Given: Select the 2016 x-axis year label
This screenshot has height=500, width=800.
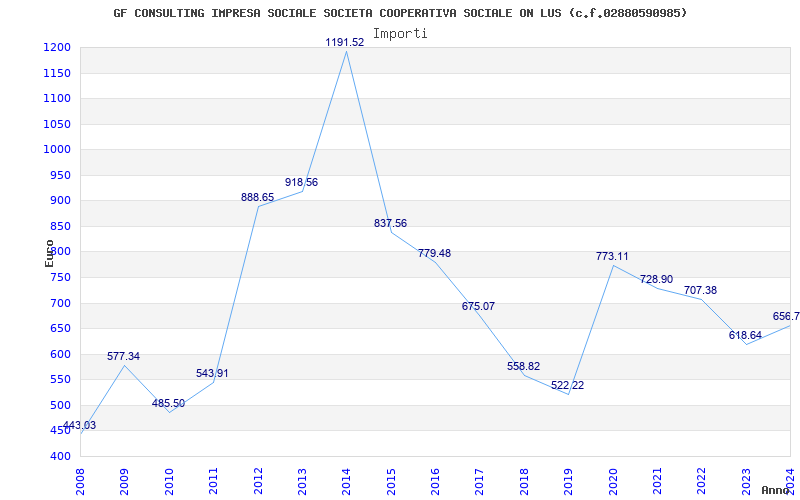Looking at the screenshot, I should (x=436, y=481).
